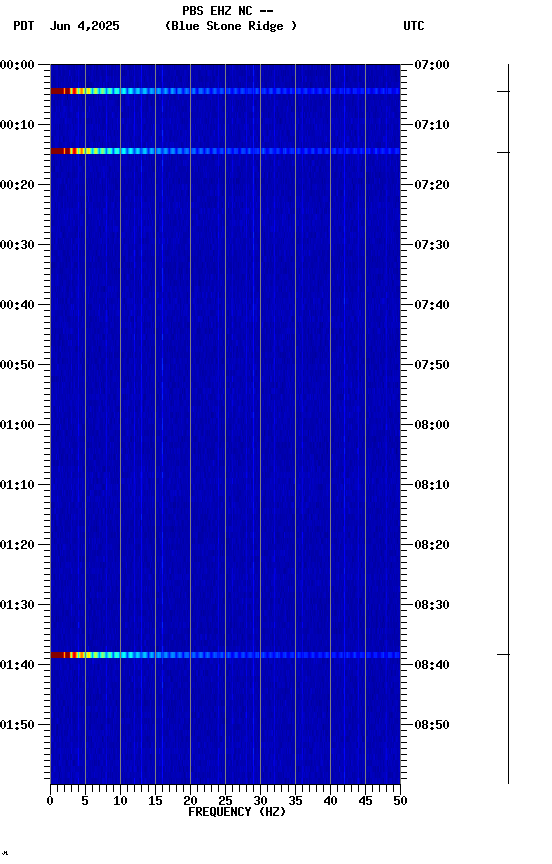
Task: Click the 08:30 UTC time label
Action: pos(432,605)
